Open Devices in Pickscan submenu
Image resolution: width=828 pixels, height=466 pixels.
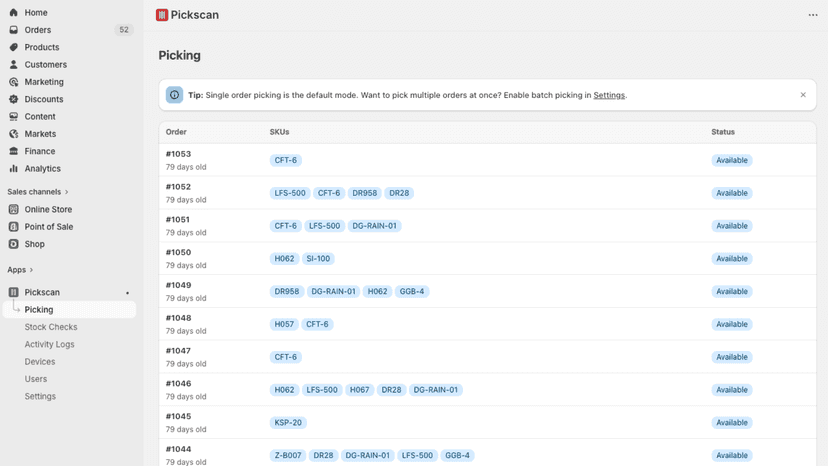tap(40, 362)
